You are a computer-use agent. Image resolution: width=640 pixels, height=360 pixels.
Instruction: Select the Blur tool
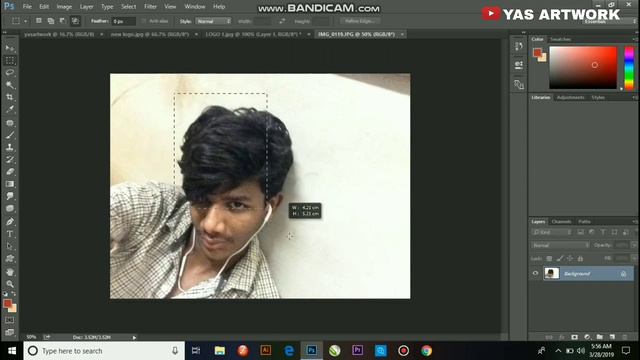[x=10, y=196]
